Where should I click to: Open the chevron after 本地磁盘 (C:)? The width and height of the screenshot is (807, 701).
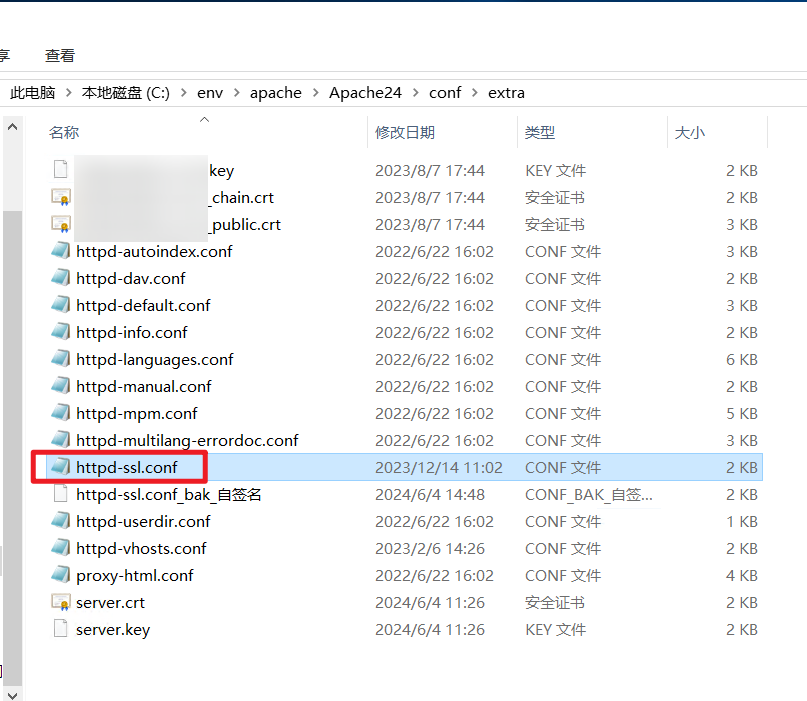184,93
